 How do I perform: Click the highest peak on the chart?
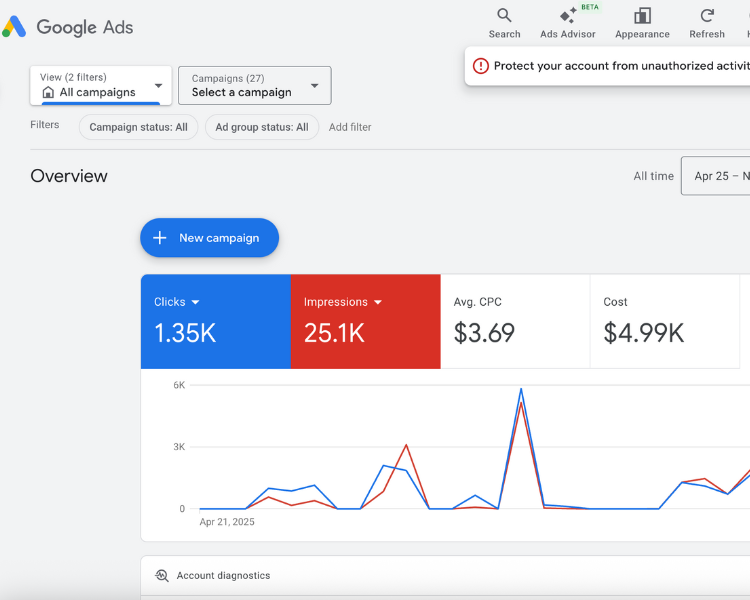click(x=521, y=390)
